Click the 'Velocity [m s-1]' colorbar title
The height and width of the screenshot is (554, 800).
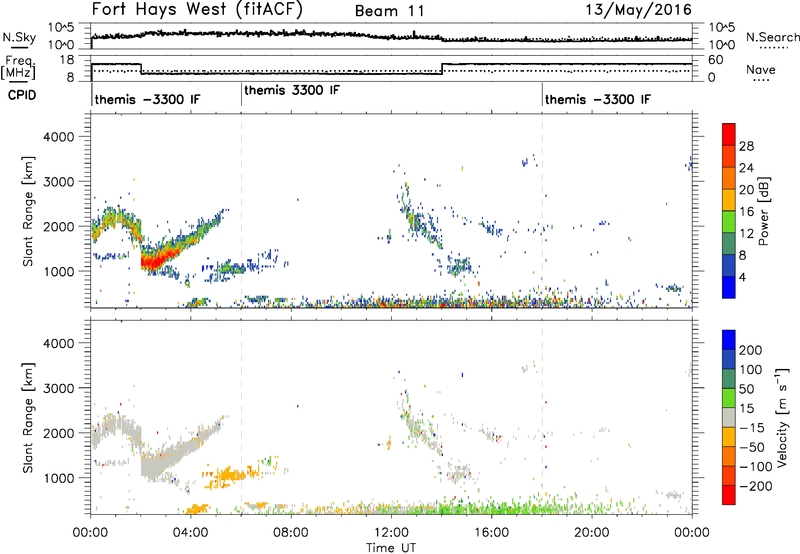pyautogui.click(x=781, y=417)
